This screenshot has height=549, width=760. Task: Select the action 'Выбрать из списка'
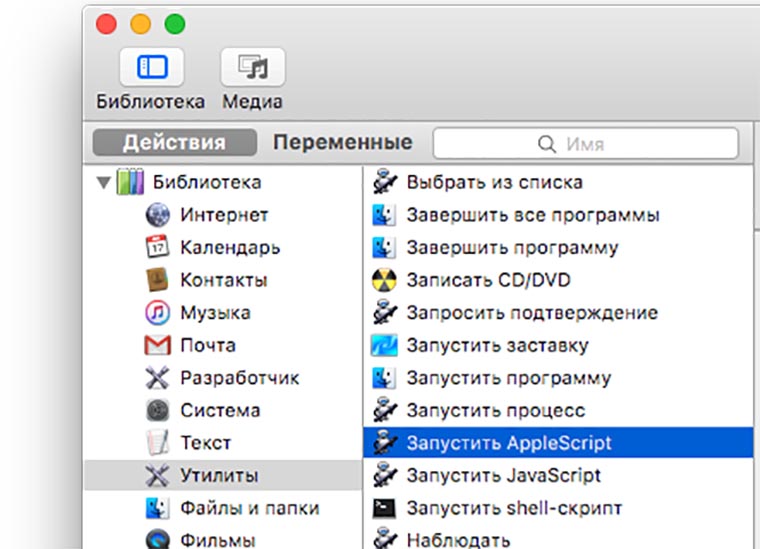[495, 182]
